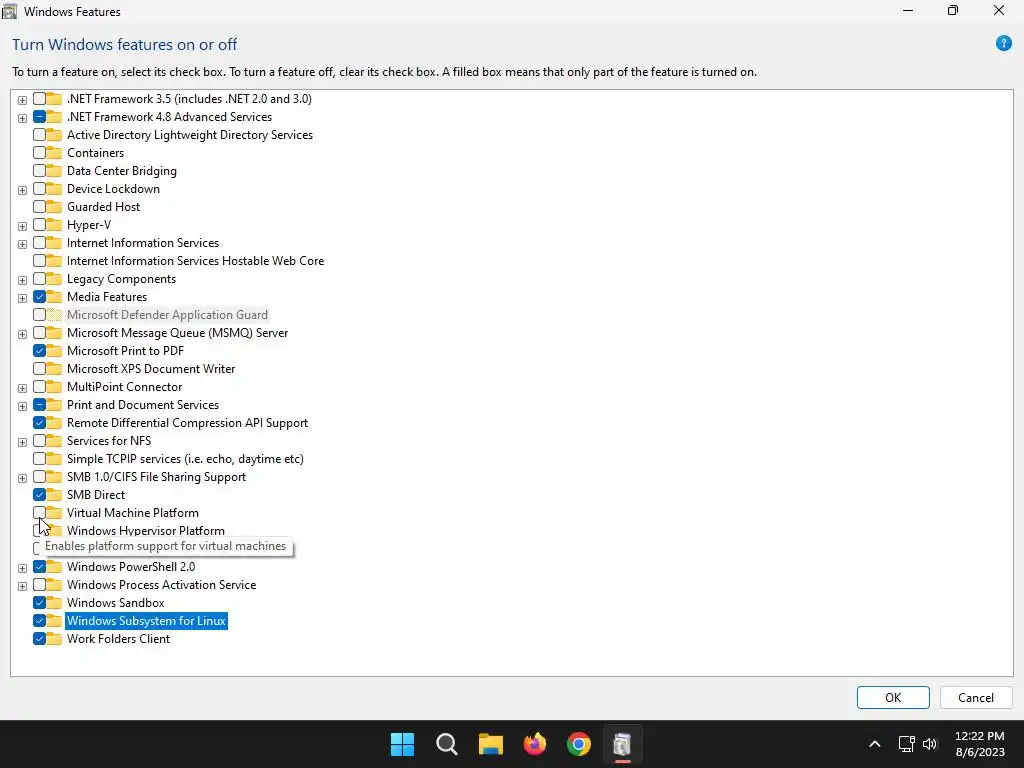Click folder icon beside Data Center Bridging
Viewport: 1024px width, 768px height.
coord(54,171)
